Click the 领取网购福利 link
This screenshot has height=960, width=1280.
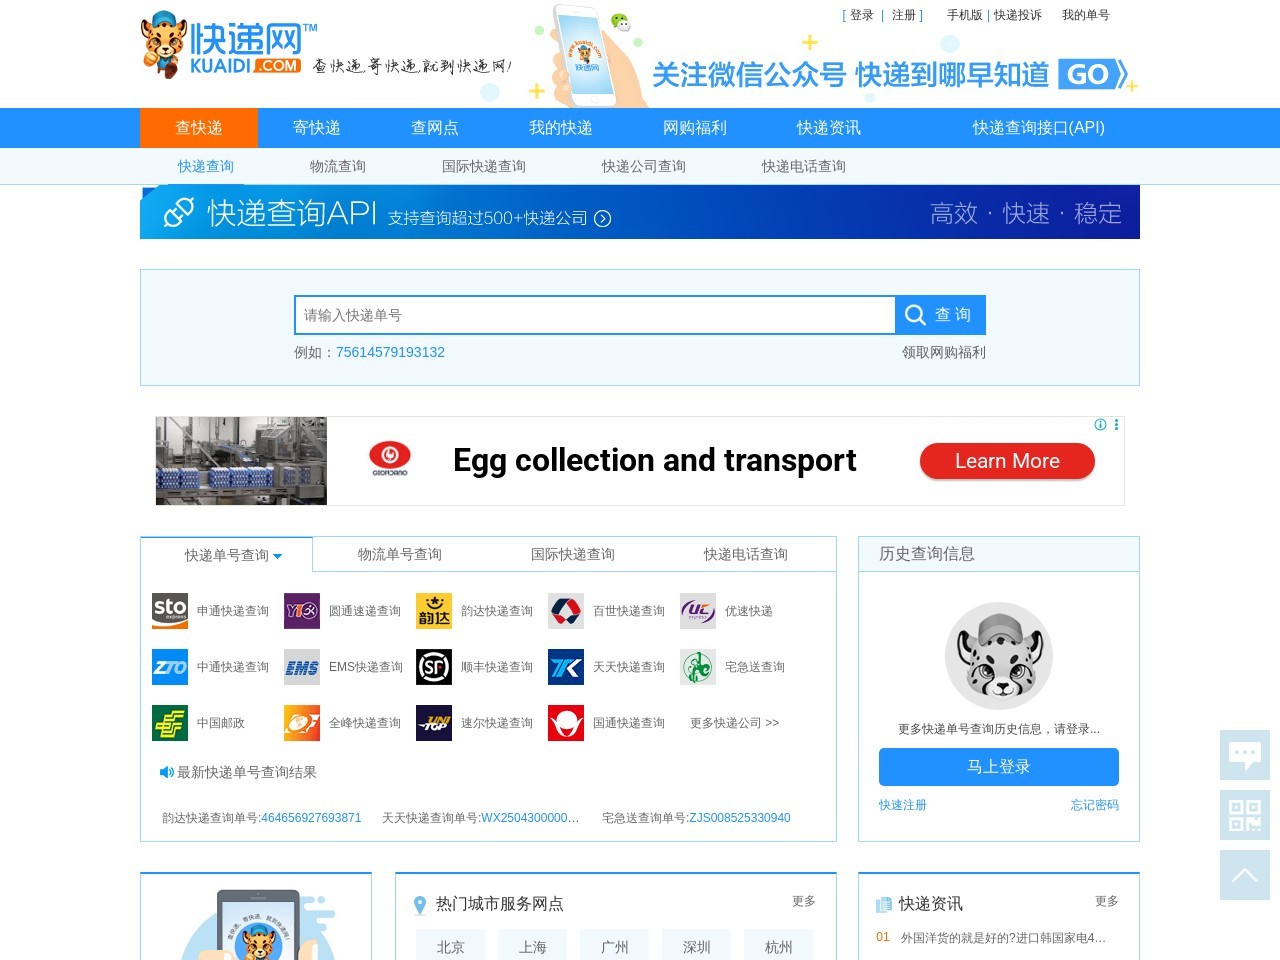click(x=944, y=353)
